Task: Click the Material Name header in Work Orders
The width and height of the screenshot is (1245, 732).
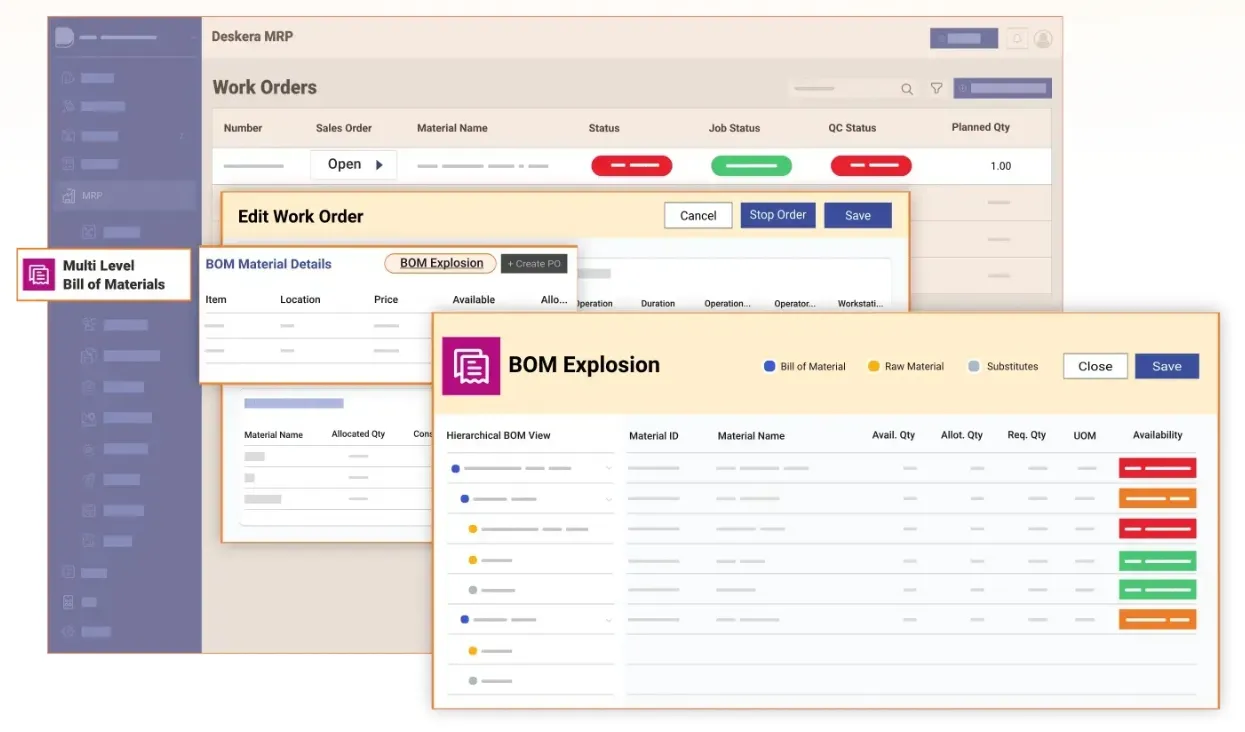Action: click(452, 128)
